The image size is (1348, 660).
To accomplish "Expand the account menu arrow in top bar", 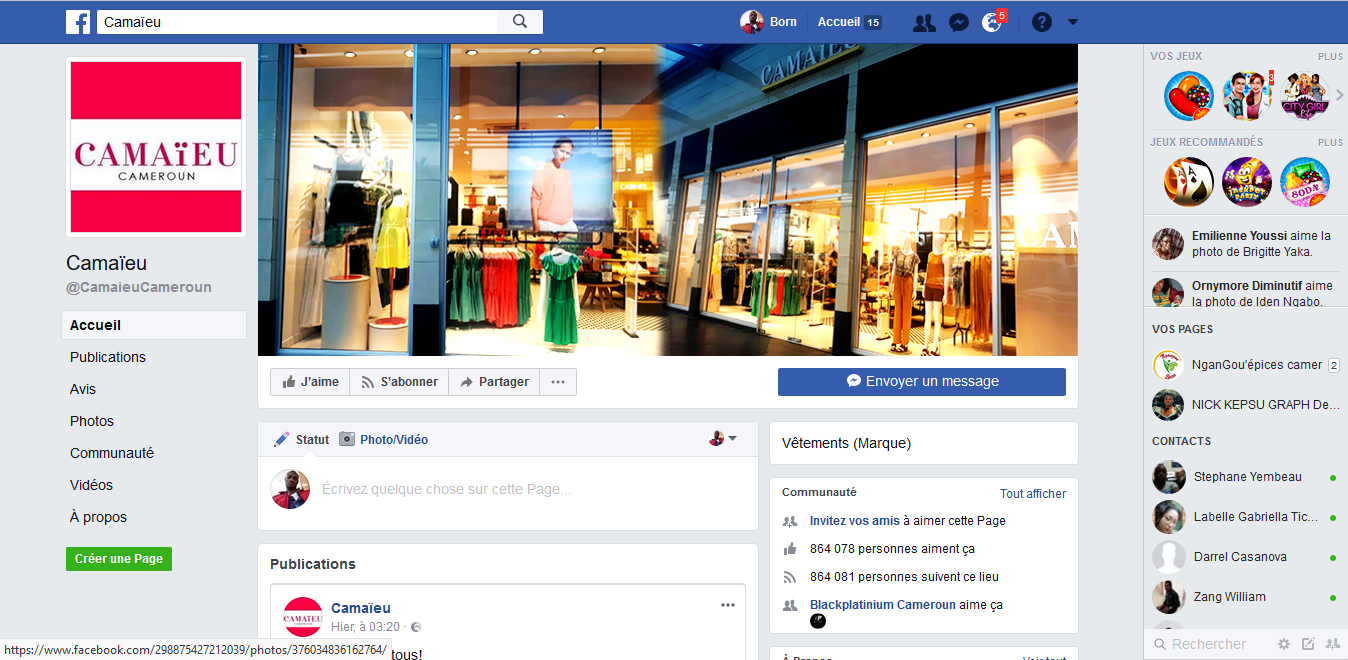I will click(x=1073, y=22).
